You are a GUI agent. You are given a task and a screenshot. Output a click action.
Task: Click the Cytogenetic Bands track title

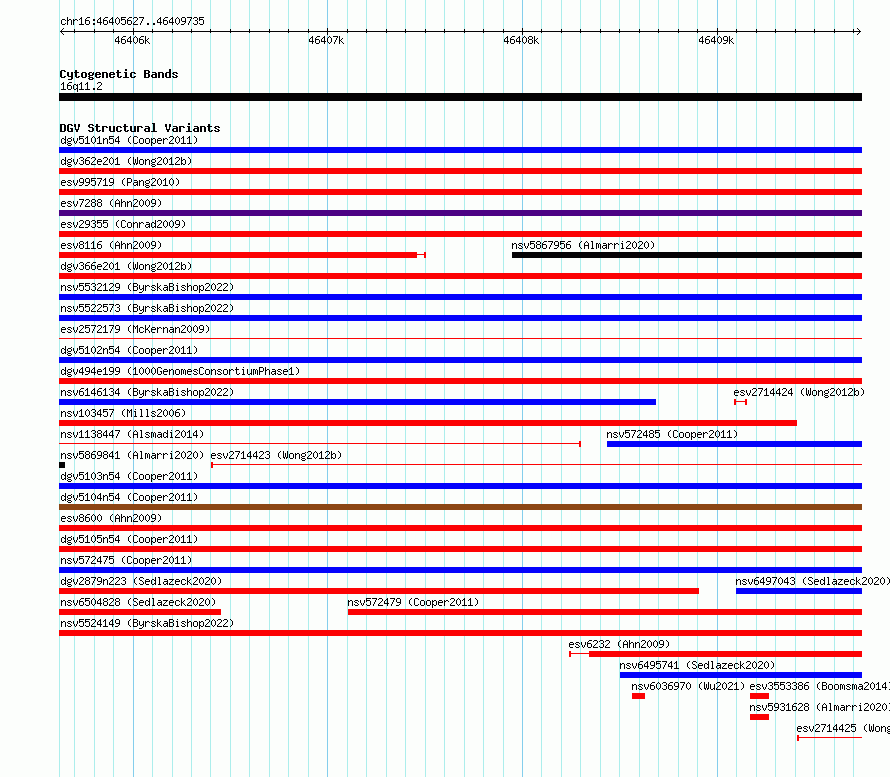pyautogui.click(x=119, y=74)
